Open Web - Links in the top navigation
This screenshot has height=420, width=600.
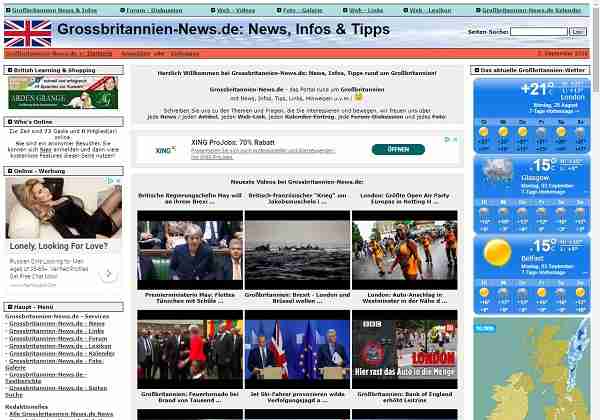[366, 10]
